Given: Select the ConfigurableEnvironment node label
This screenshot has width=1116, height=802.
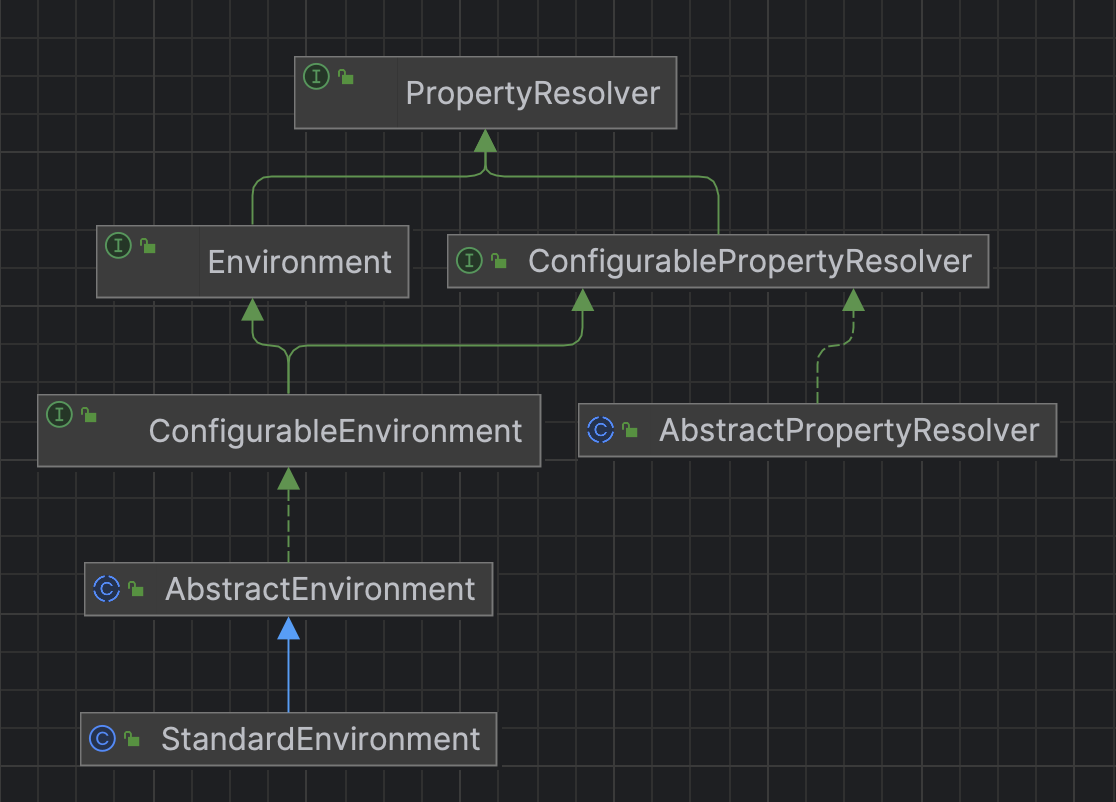Looking at the screenshot, I should point(335,431).
